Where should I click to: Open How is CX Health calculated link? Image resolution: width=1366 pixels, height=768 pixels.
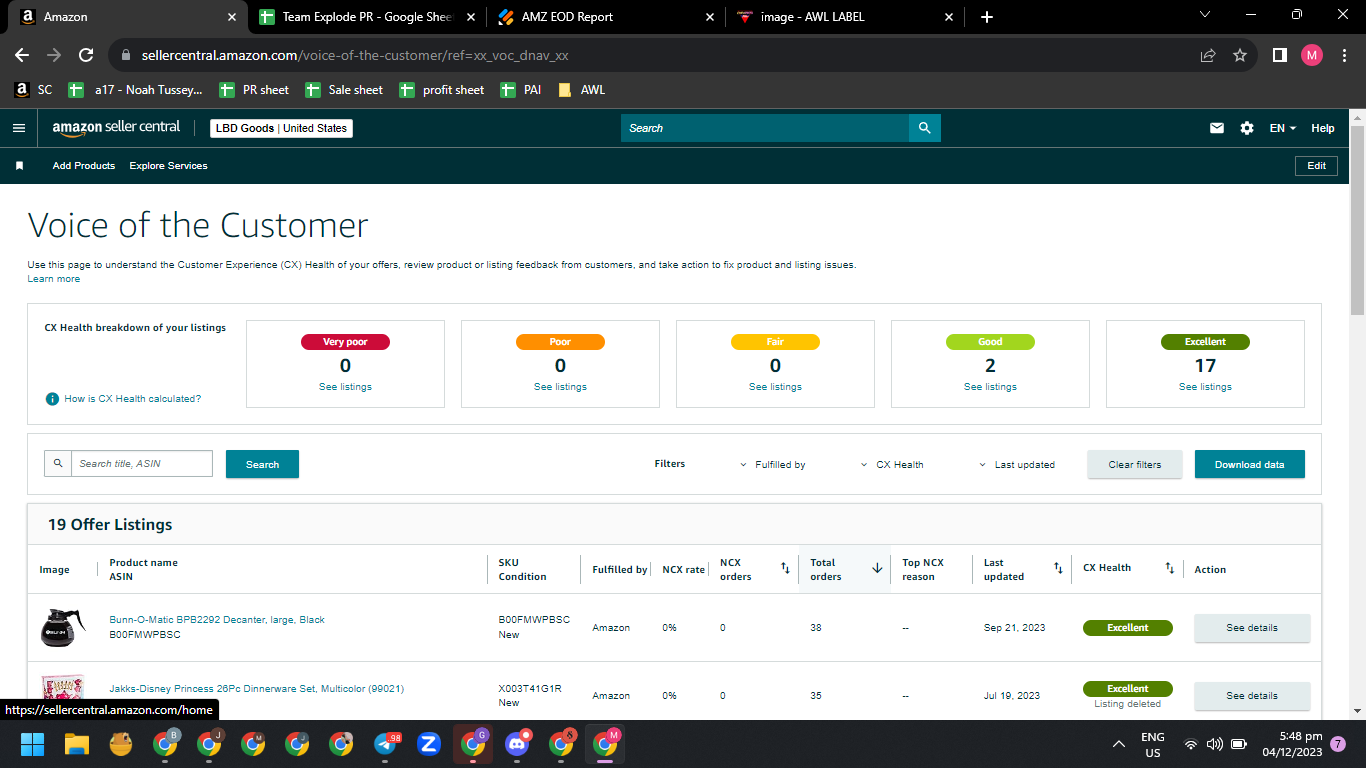click(x=133, y=399)
